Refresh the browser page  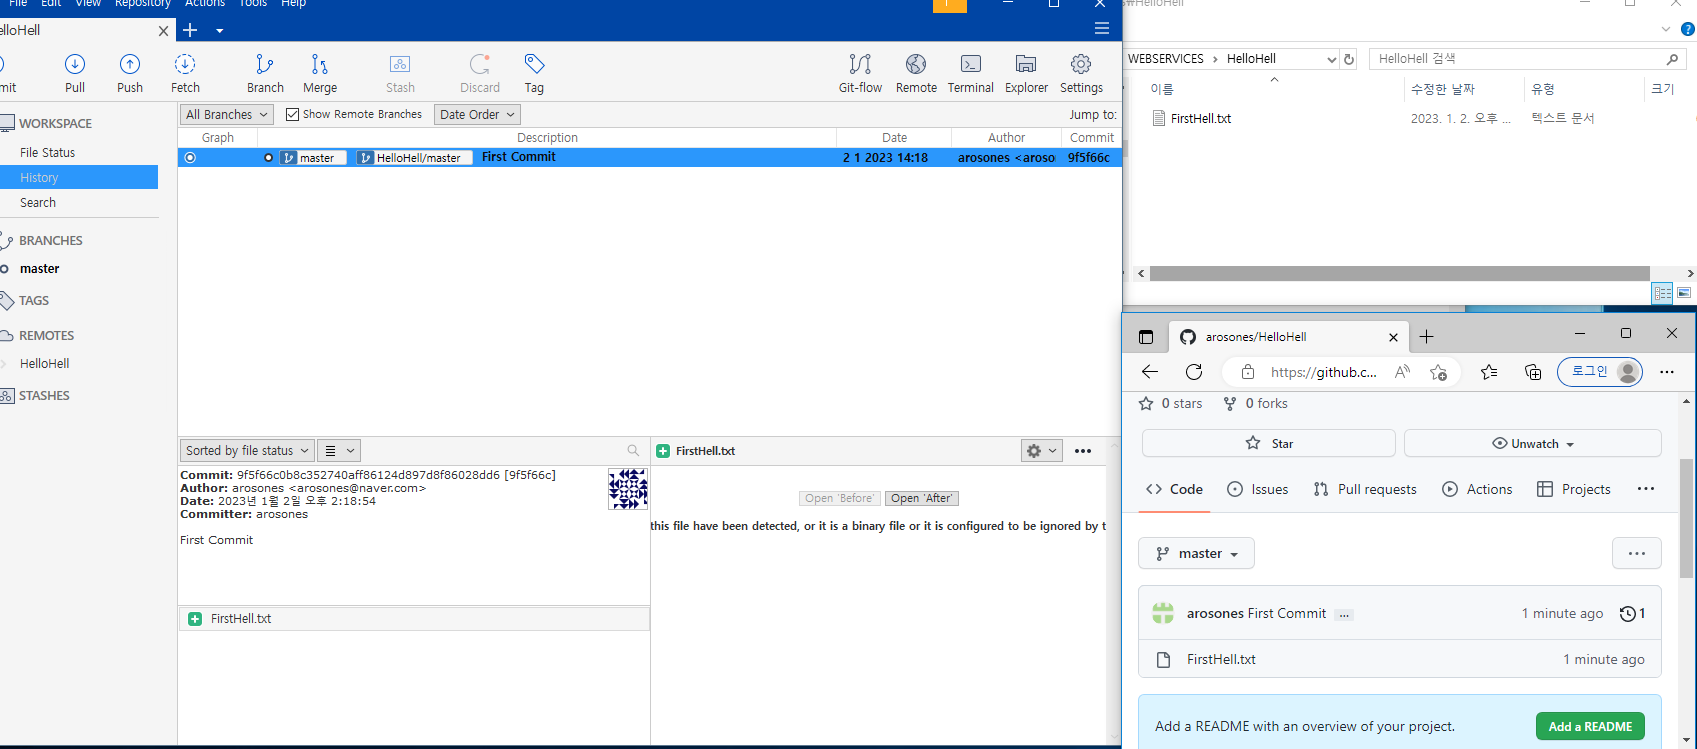(x=1194, y=372)
